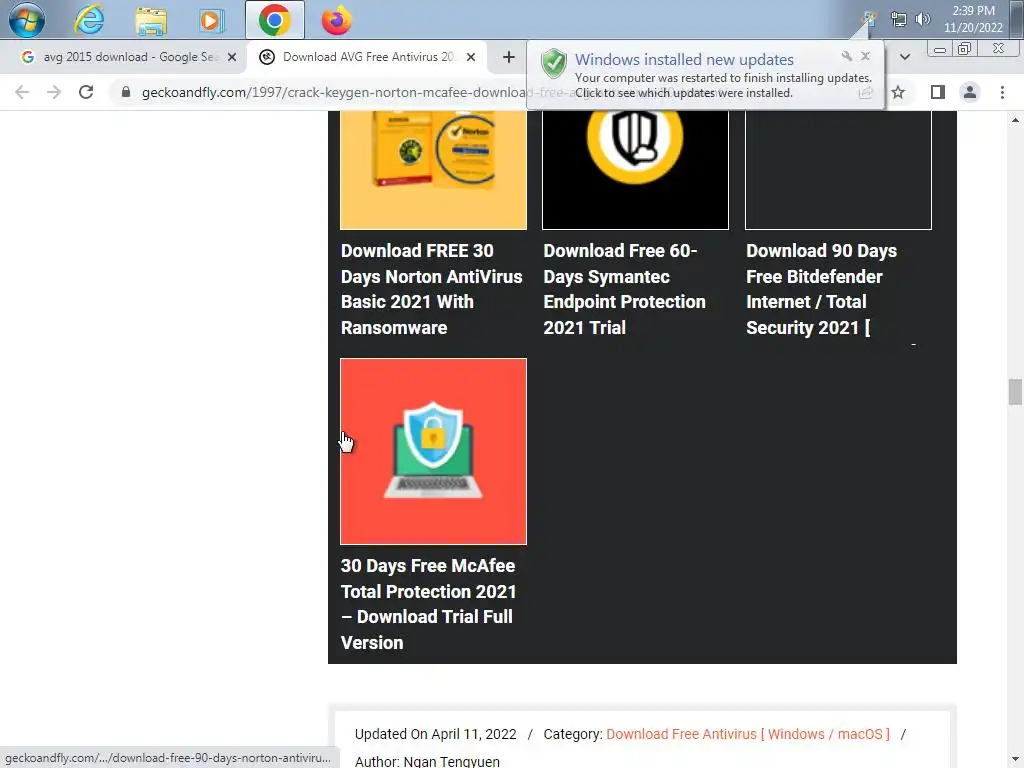
Task: Open the volume speaker tray icon
Action: tap(922, 19)
